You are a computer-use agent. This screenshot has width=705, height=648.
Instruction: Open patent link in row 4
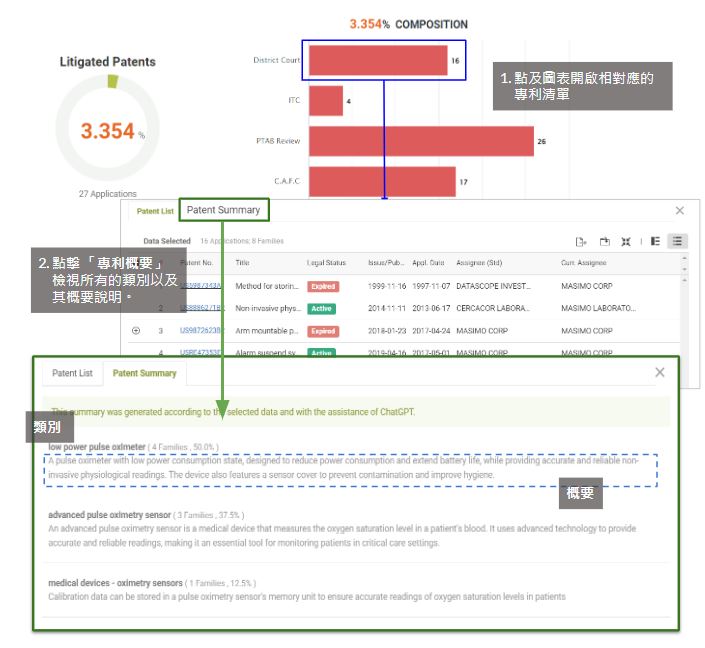[x=201, y=353]
